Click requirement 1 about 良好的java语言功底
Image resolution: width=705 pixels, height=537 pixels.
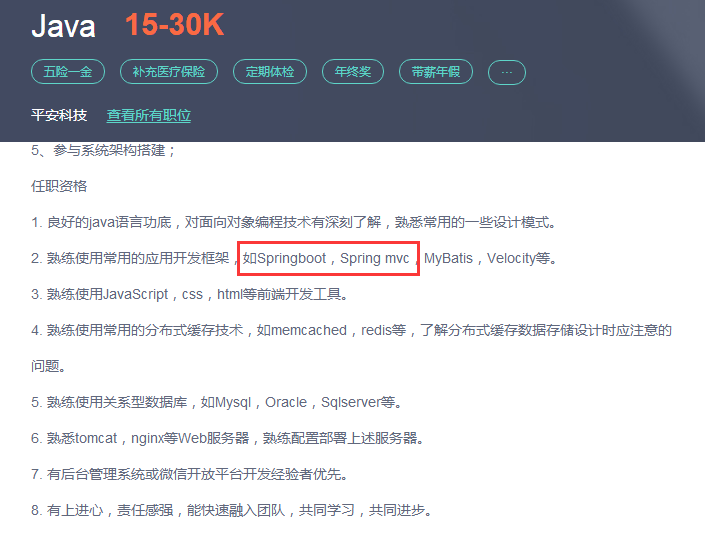tap(294, 222)
